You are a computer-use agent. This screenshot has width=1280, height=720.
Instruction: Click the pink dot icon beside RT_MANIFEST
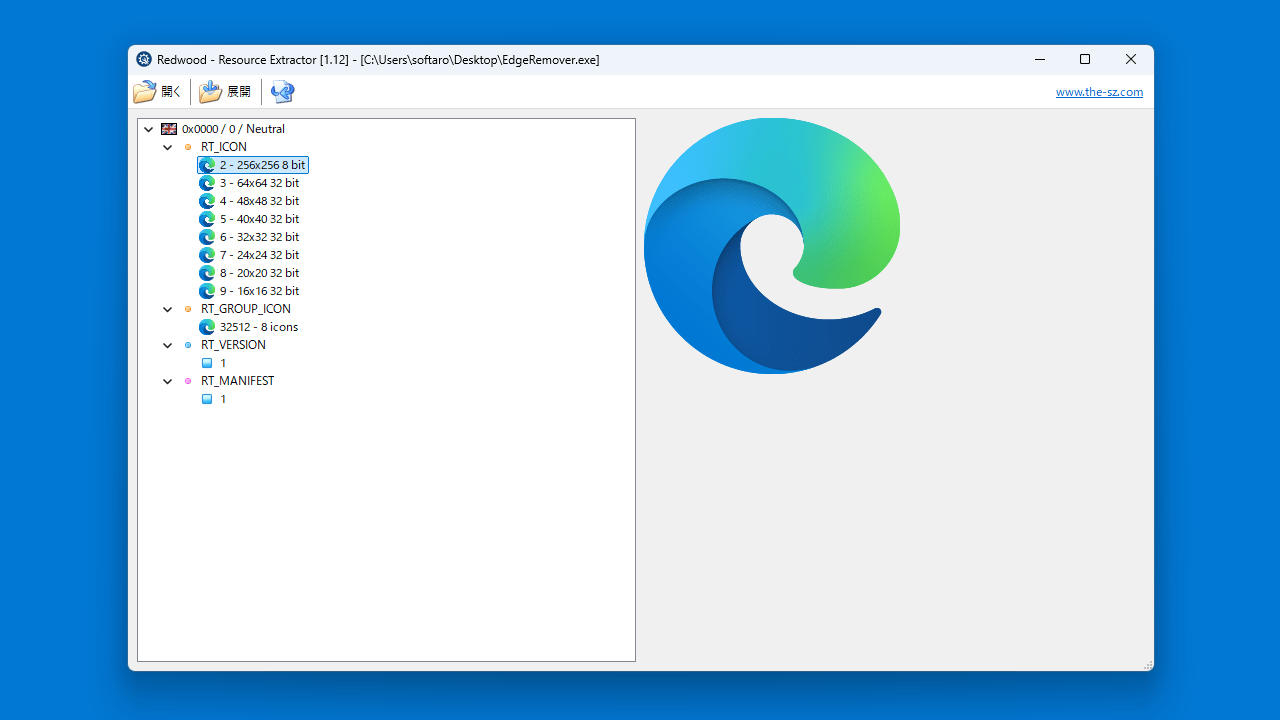pyautogui.click(x=188, y=381)
